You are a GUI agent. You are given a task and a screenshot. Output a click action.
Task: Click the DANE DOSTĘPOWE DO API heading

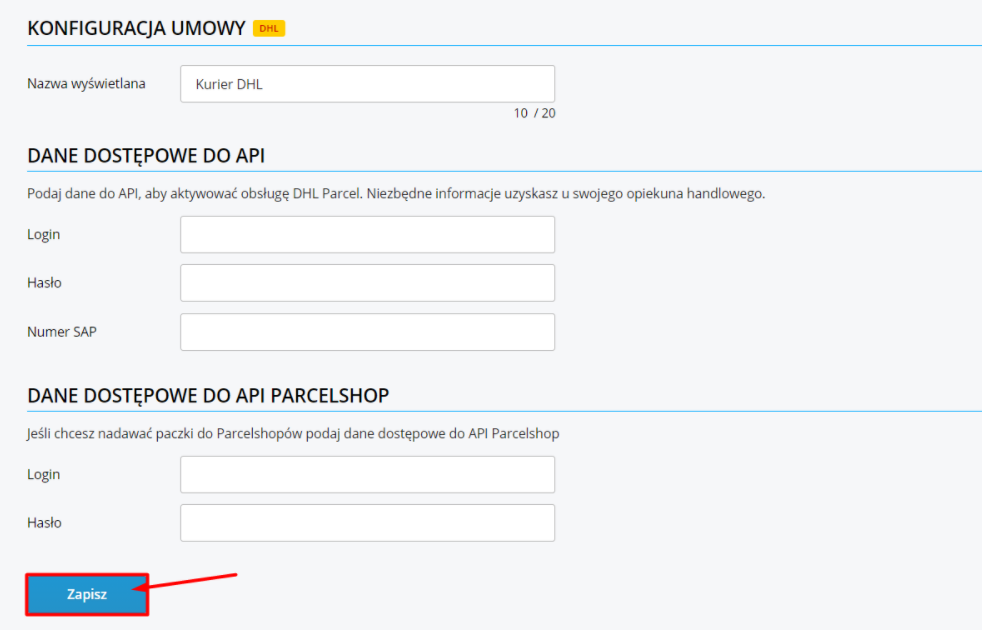(146, 155)
